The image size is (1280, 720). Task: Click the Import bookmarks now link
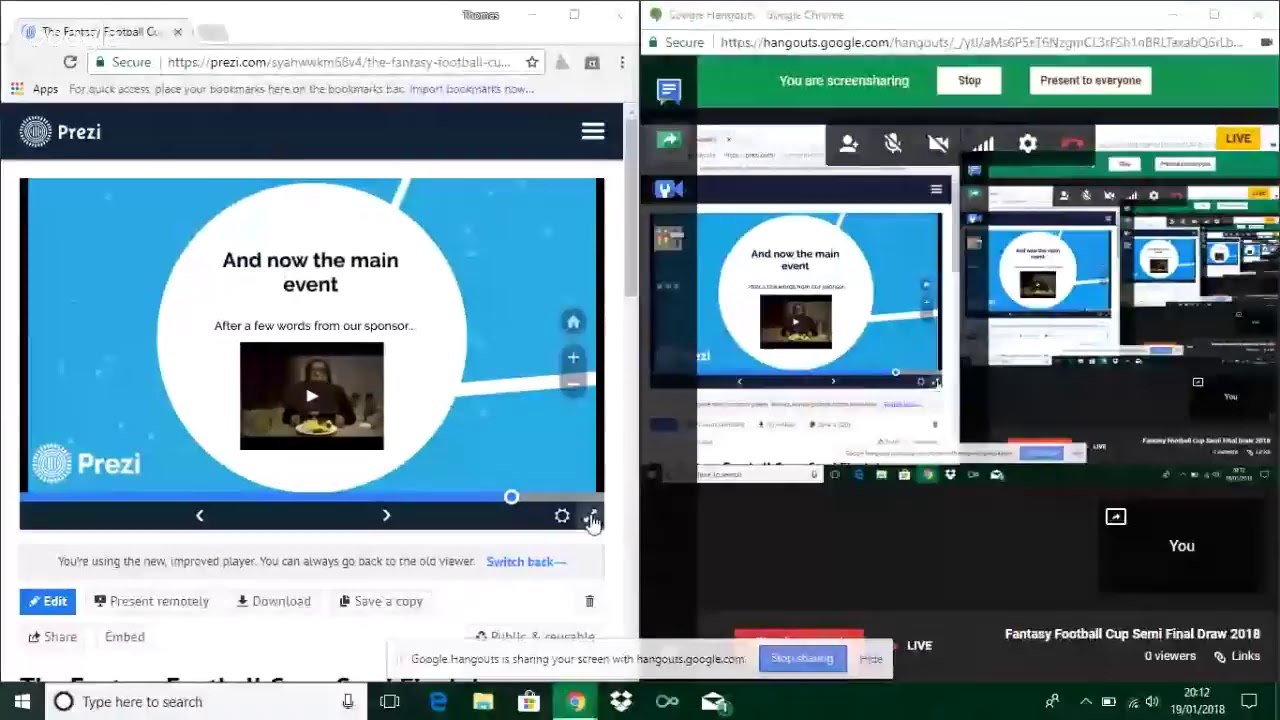pos(471,89)
